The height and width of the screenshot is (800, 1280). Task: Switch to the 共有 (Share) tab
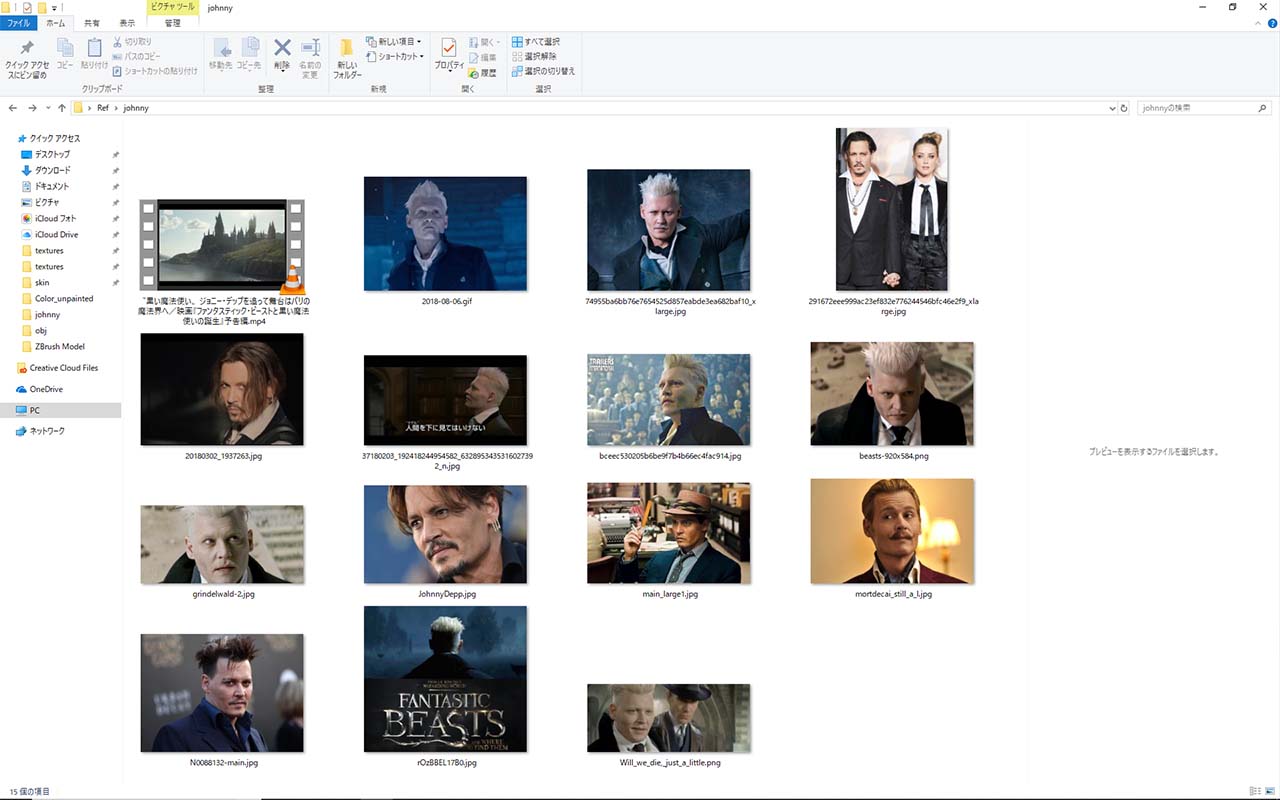(x=91, y=23)
